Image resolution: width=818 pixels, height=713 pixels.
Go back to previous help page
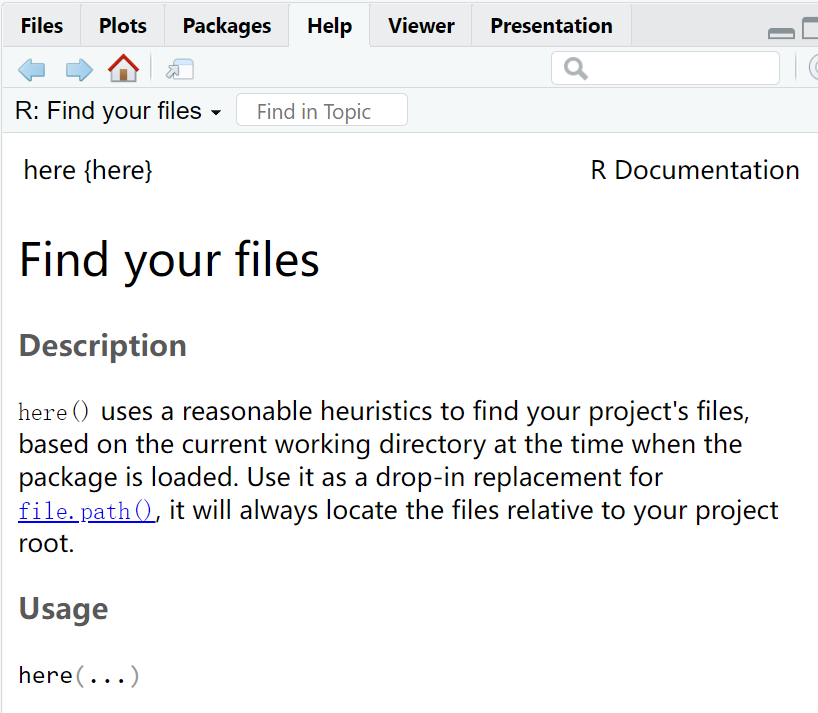(x=32, y=69)
